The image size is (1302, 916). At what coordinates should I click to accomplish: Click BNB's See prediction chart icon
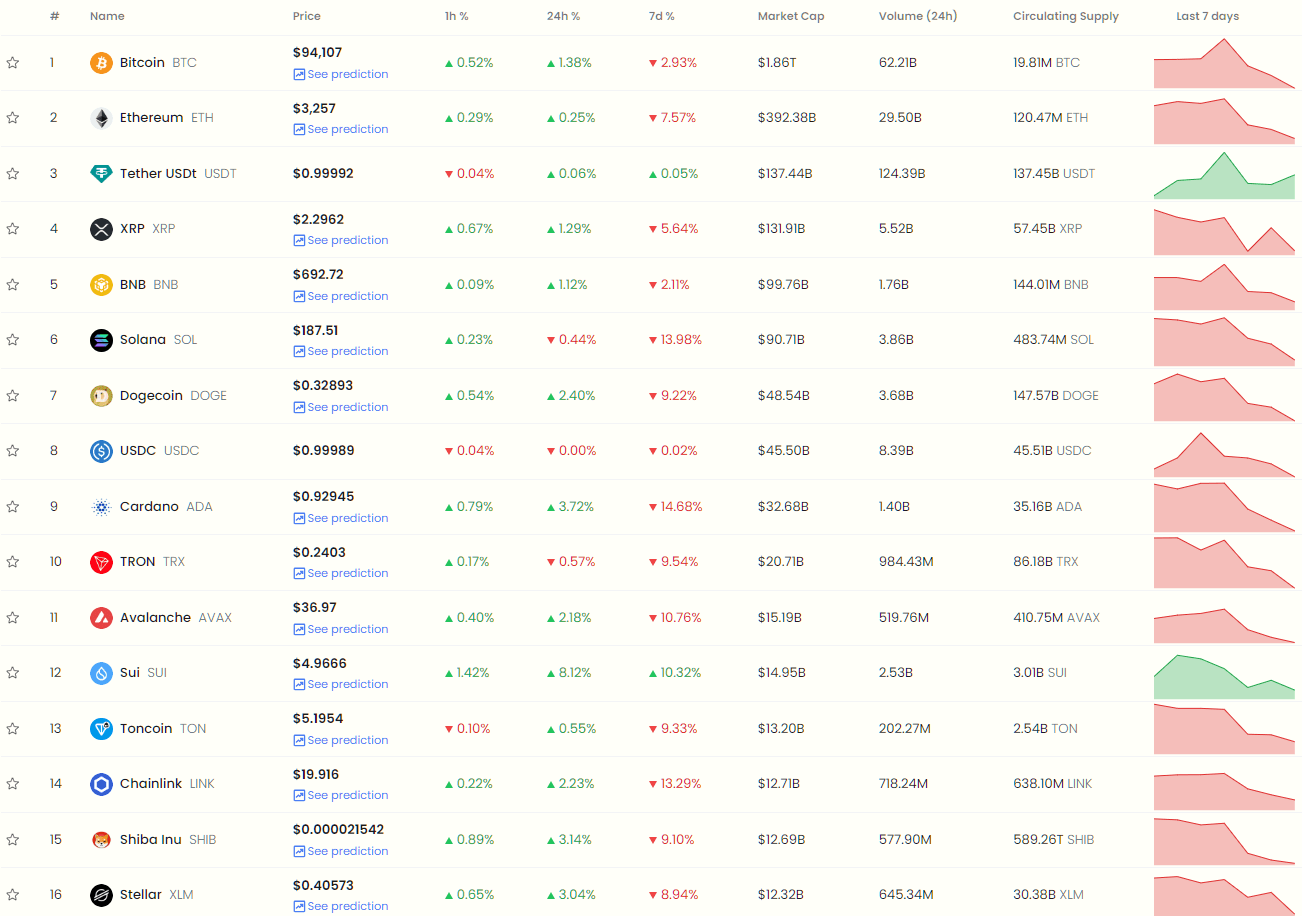point(299,296)
